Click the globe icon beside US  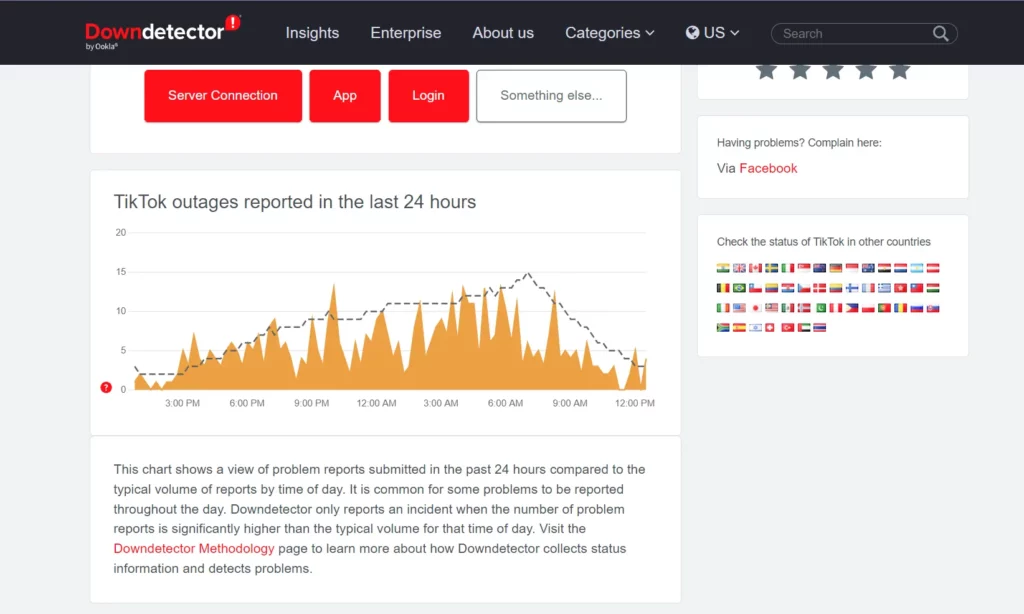coord(692,33)
